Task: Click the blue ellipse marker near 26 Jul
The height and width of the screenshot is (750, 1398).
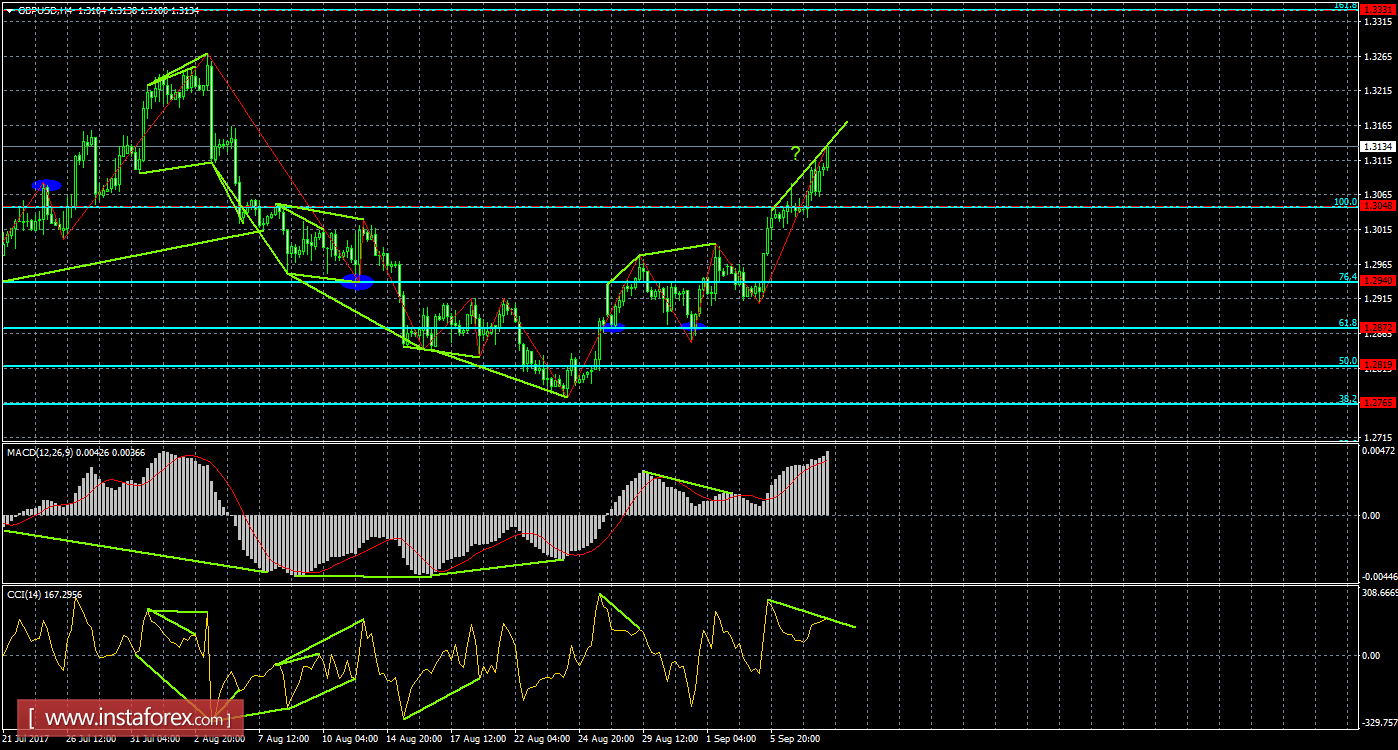Action: 47,184
